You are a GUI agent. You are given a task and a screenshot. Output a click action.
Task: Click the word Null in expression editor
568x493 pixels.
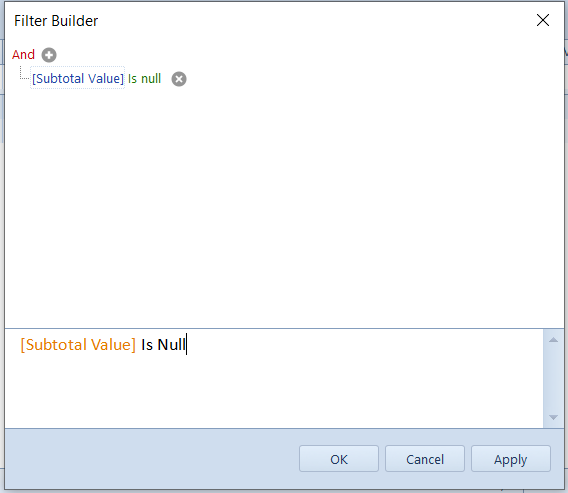coord(171,344)
